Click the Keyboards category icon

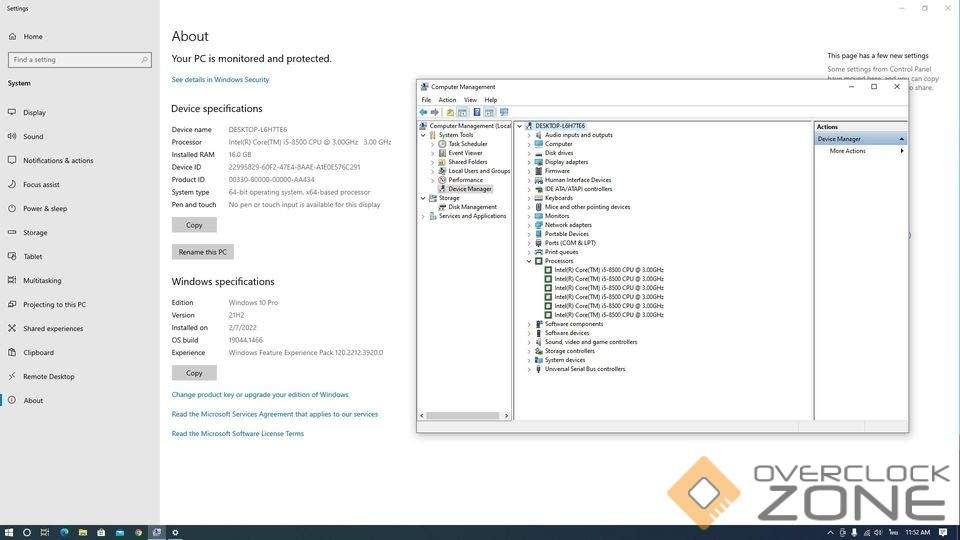click(539, 198)
